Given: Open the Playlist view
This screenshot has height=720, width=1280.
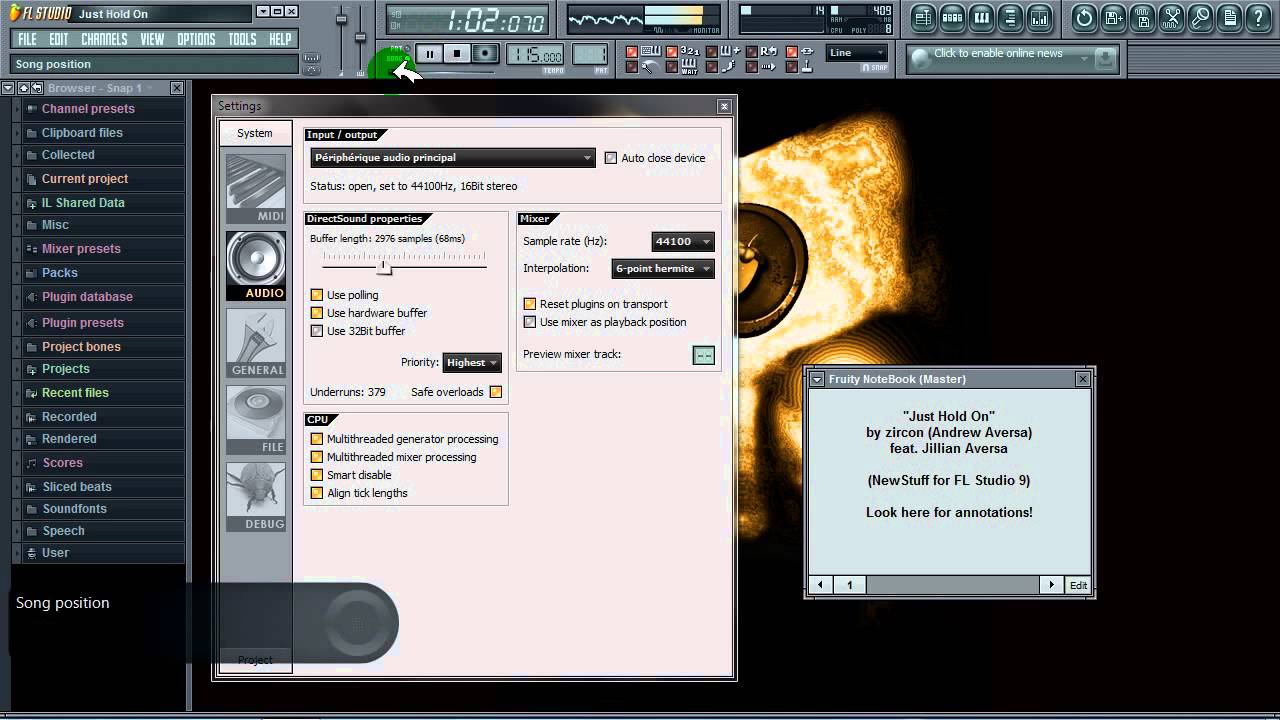Looking at the screenshot, I should [923, 18].
